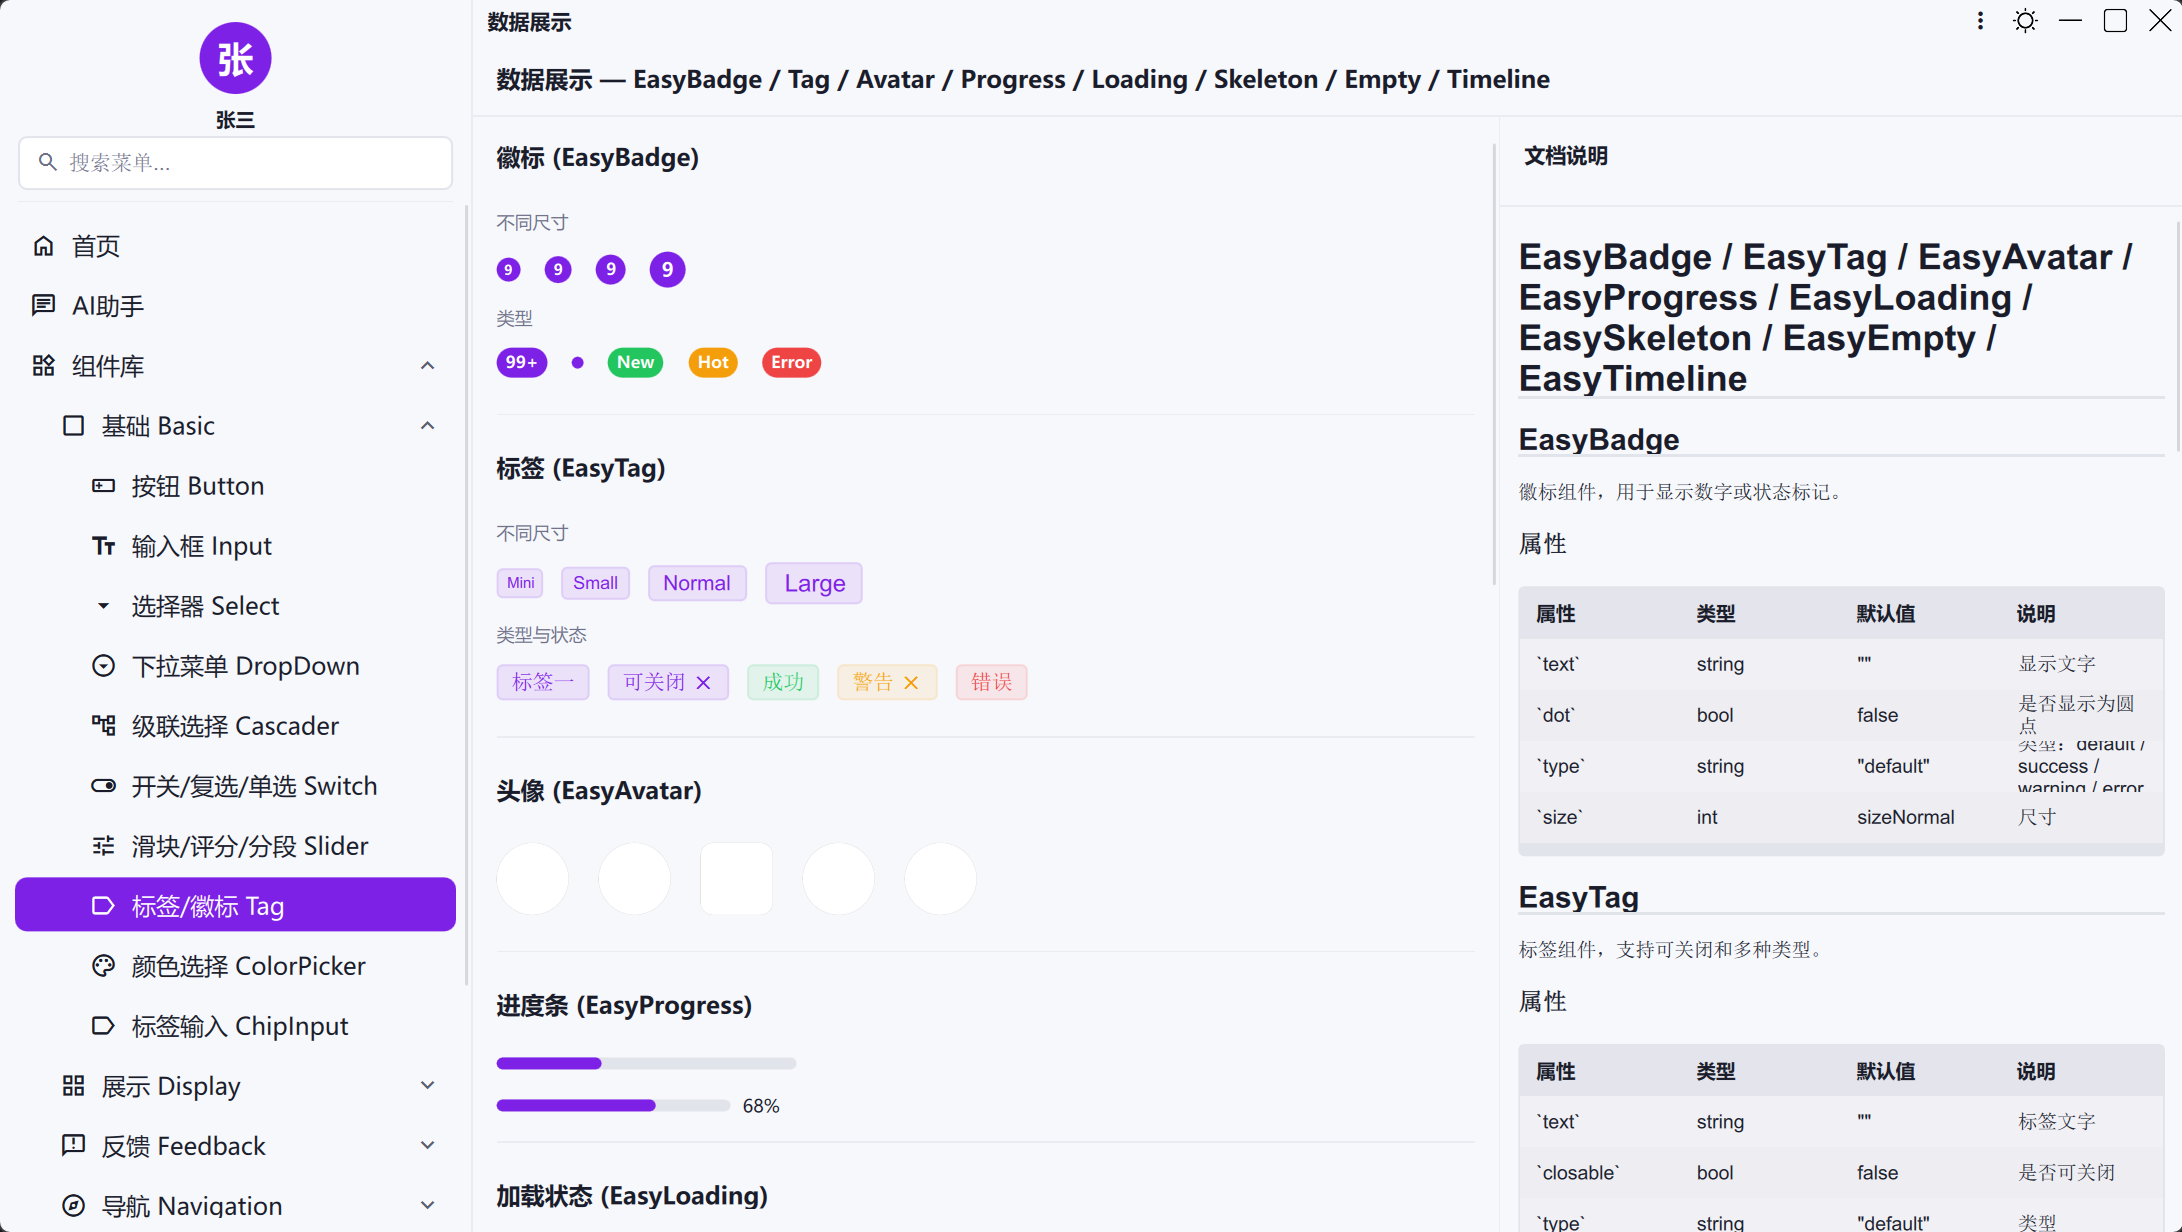This screenshot has width=2182, height=1232.
Task: Close the 警告 warning tag
Action: pyautogui.click(x=911, y=683)
